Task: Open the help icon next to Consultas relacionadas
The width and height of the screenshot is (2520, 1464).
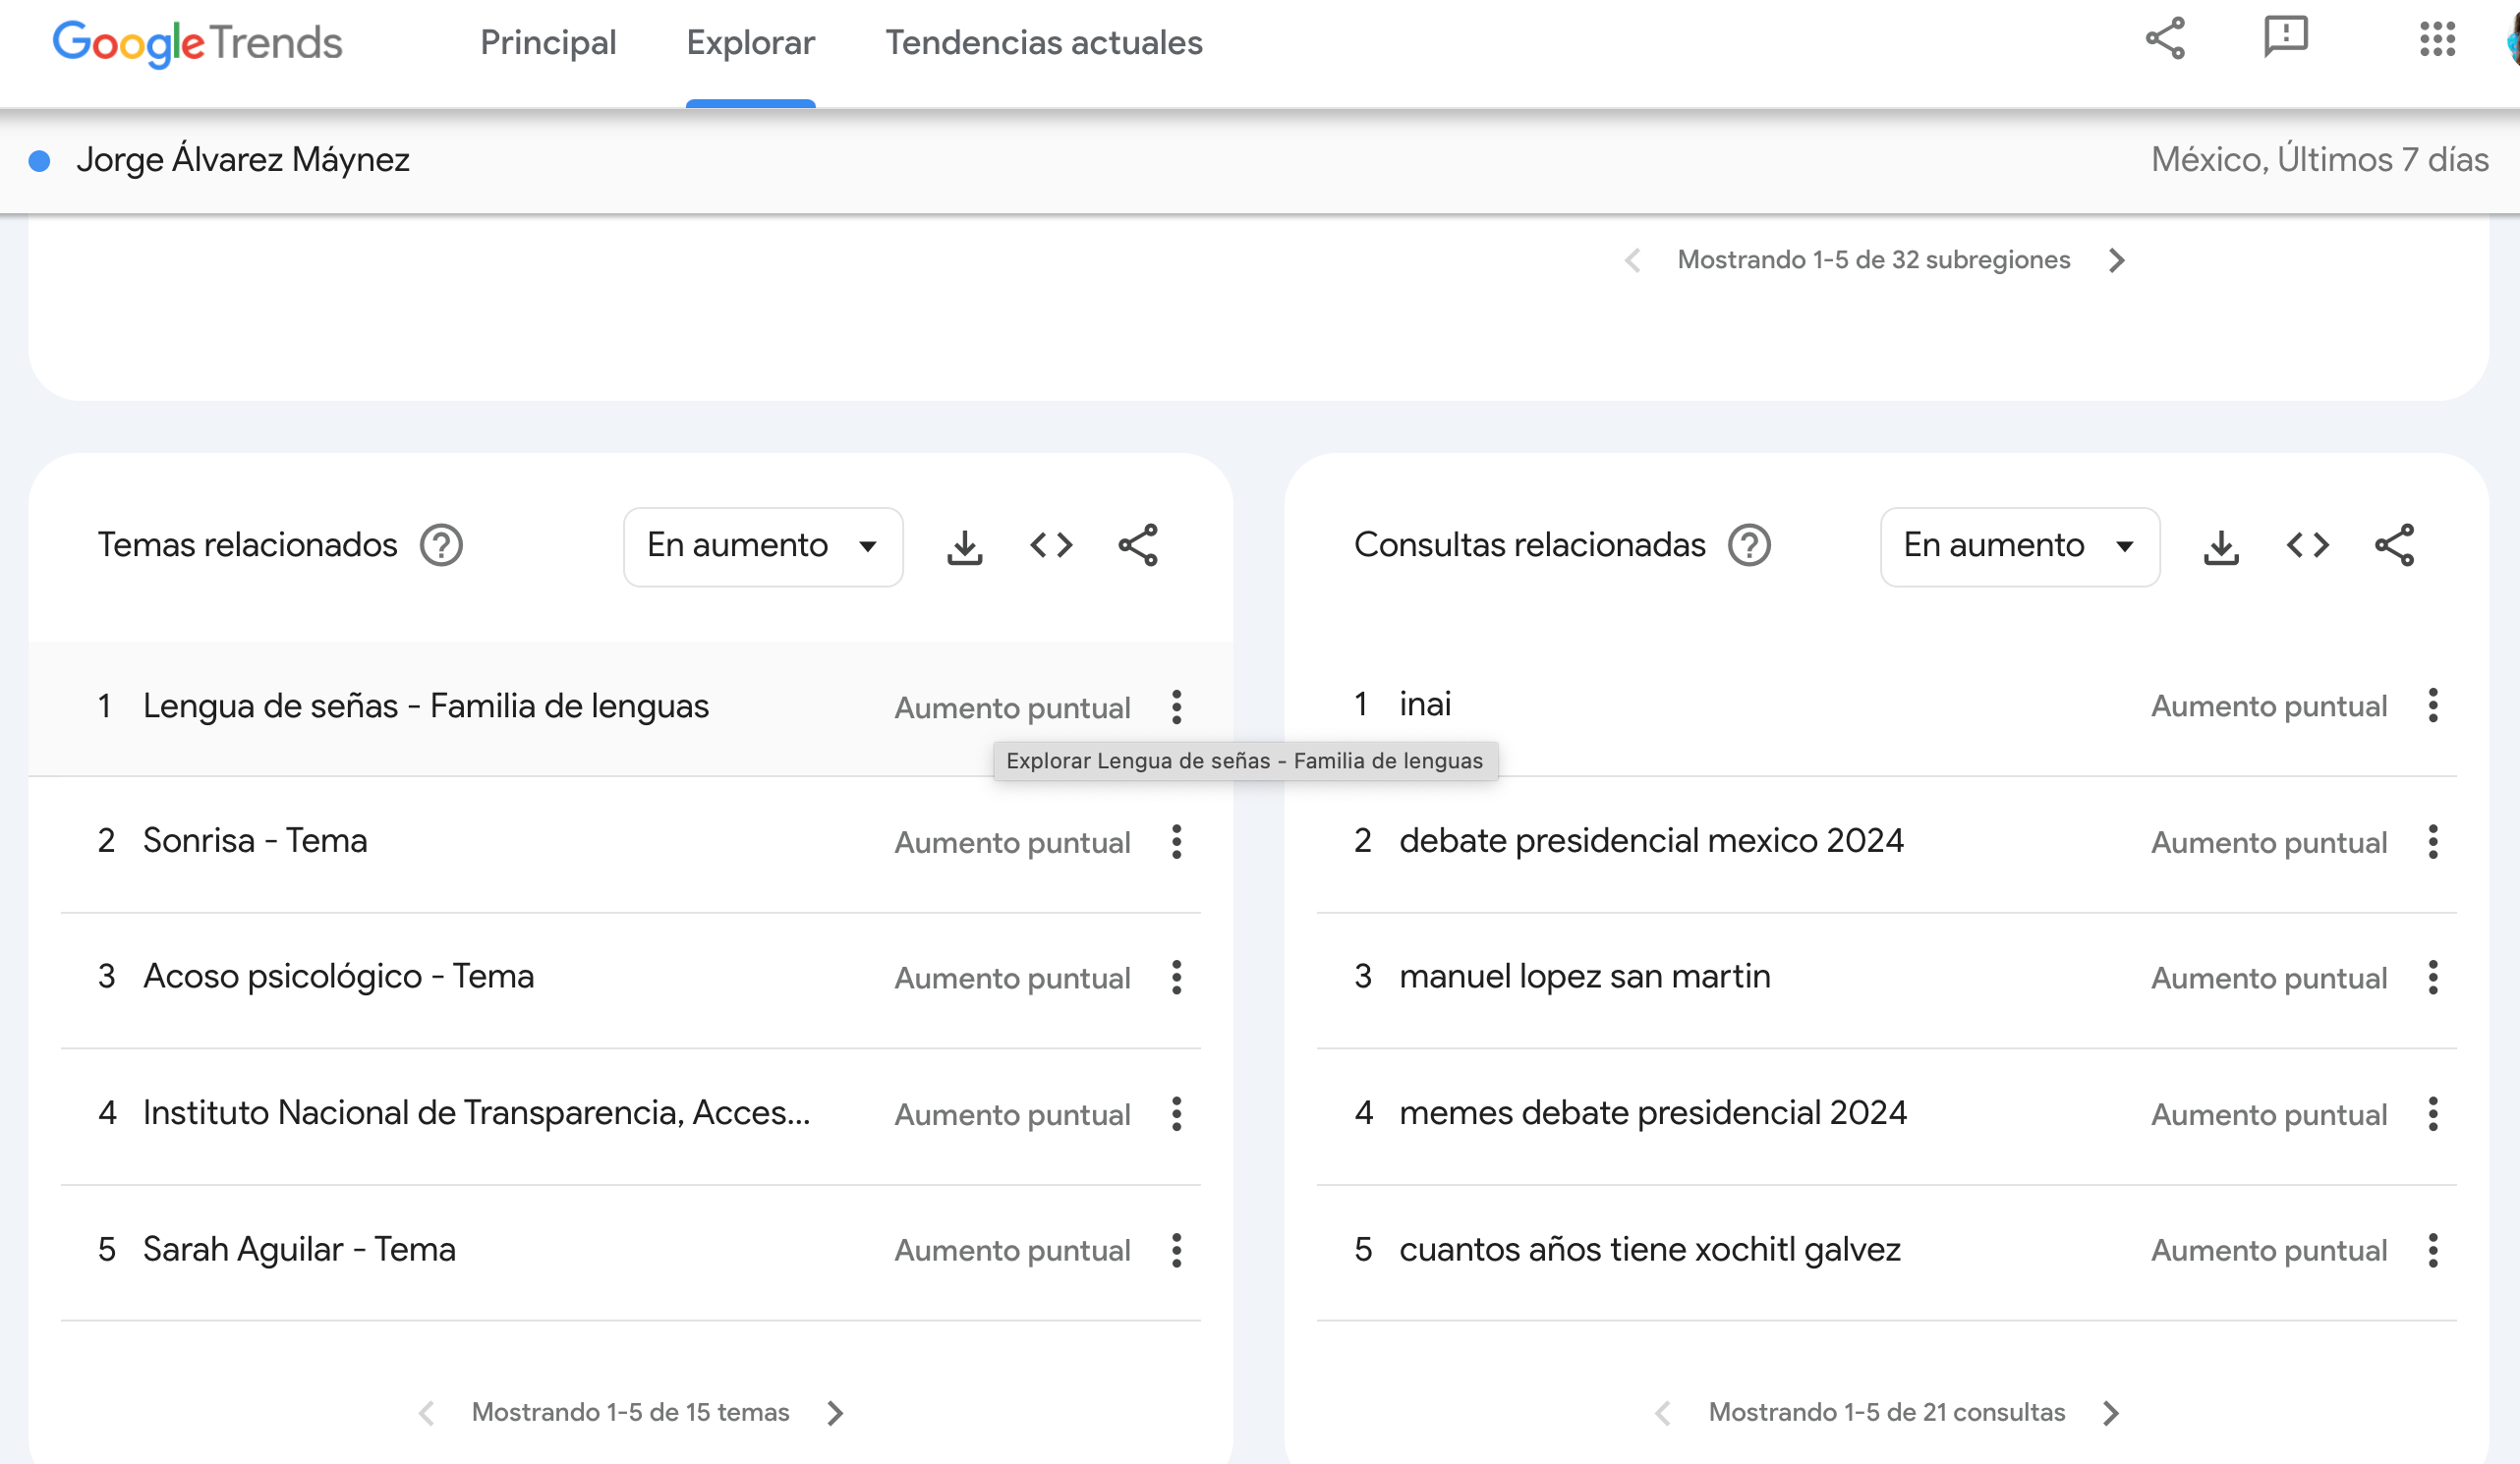Action: pos(1749,546)
